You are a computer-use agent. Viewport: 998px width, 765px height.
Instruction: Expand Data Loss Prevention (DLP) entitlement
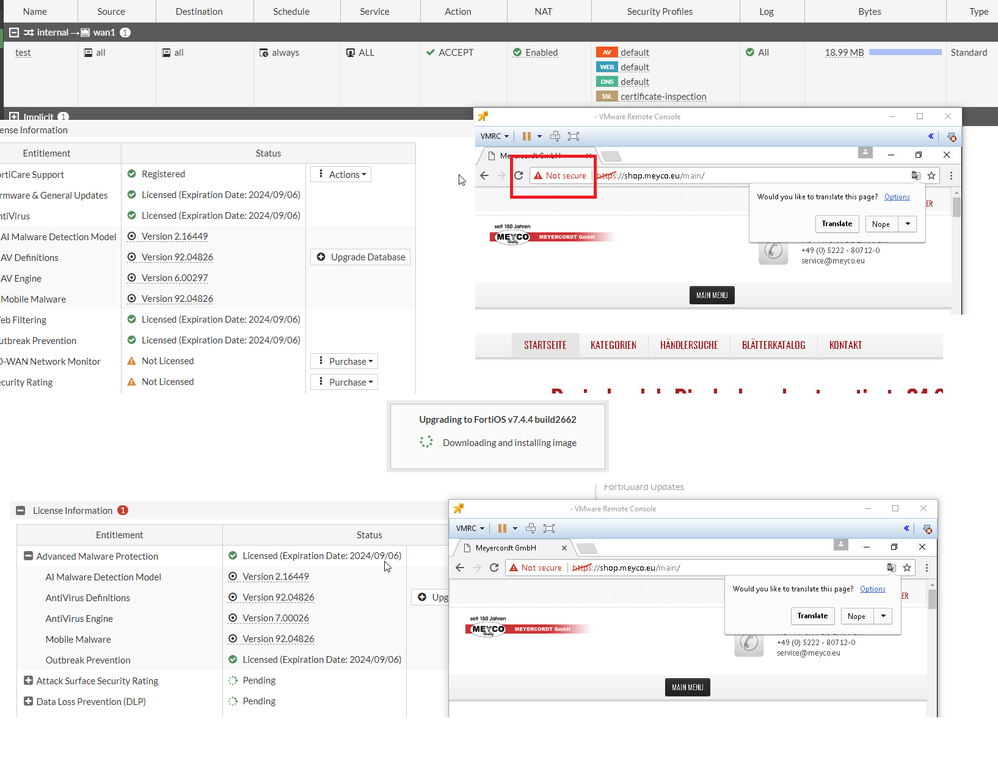tap(28, 701)
